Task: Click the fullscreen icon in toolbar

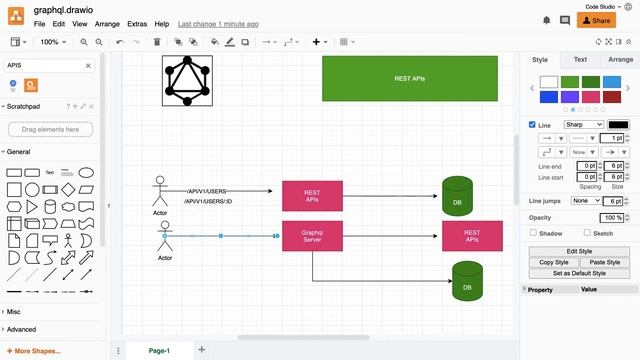Action: (609, 42)
